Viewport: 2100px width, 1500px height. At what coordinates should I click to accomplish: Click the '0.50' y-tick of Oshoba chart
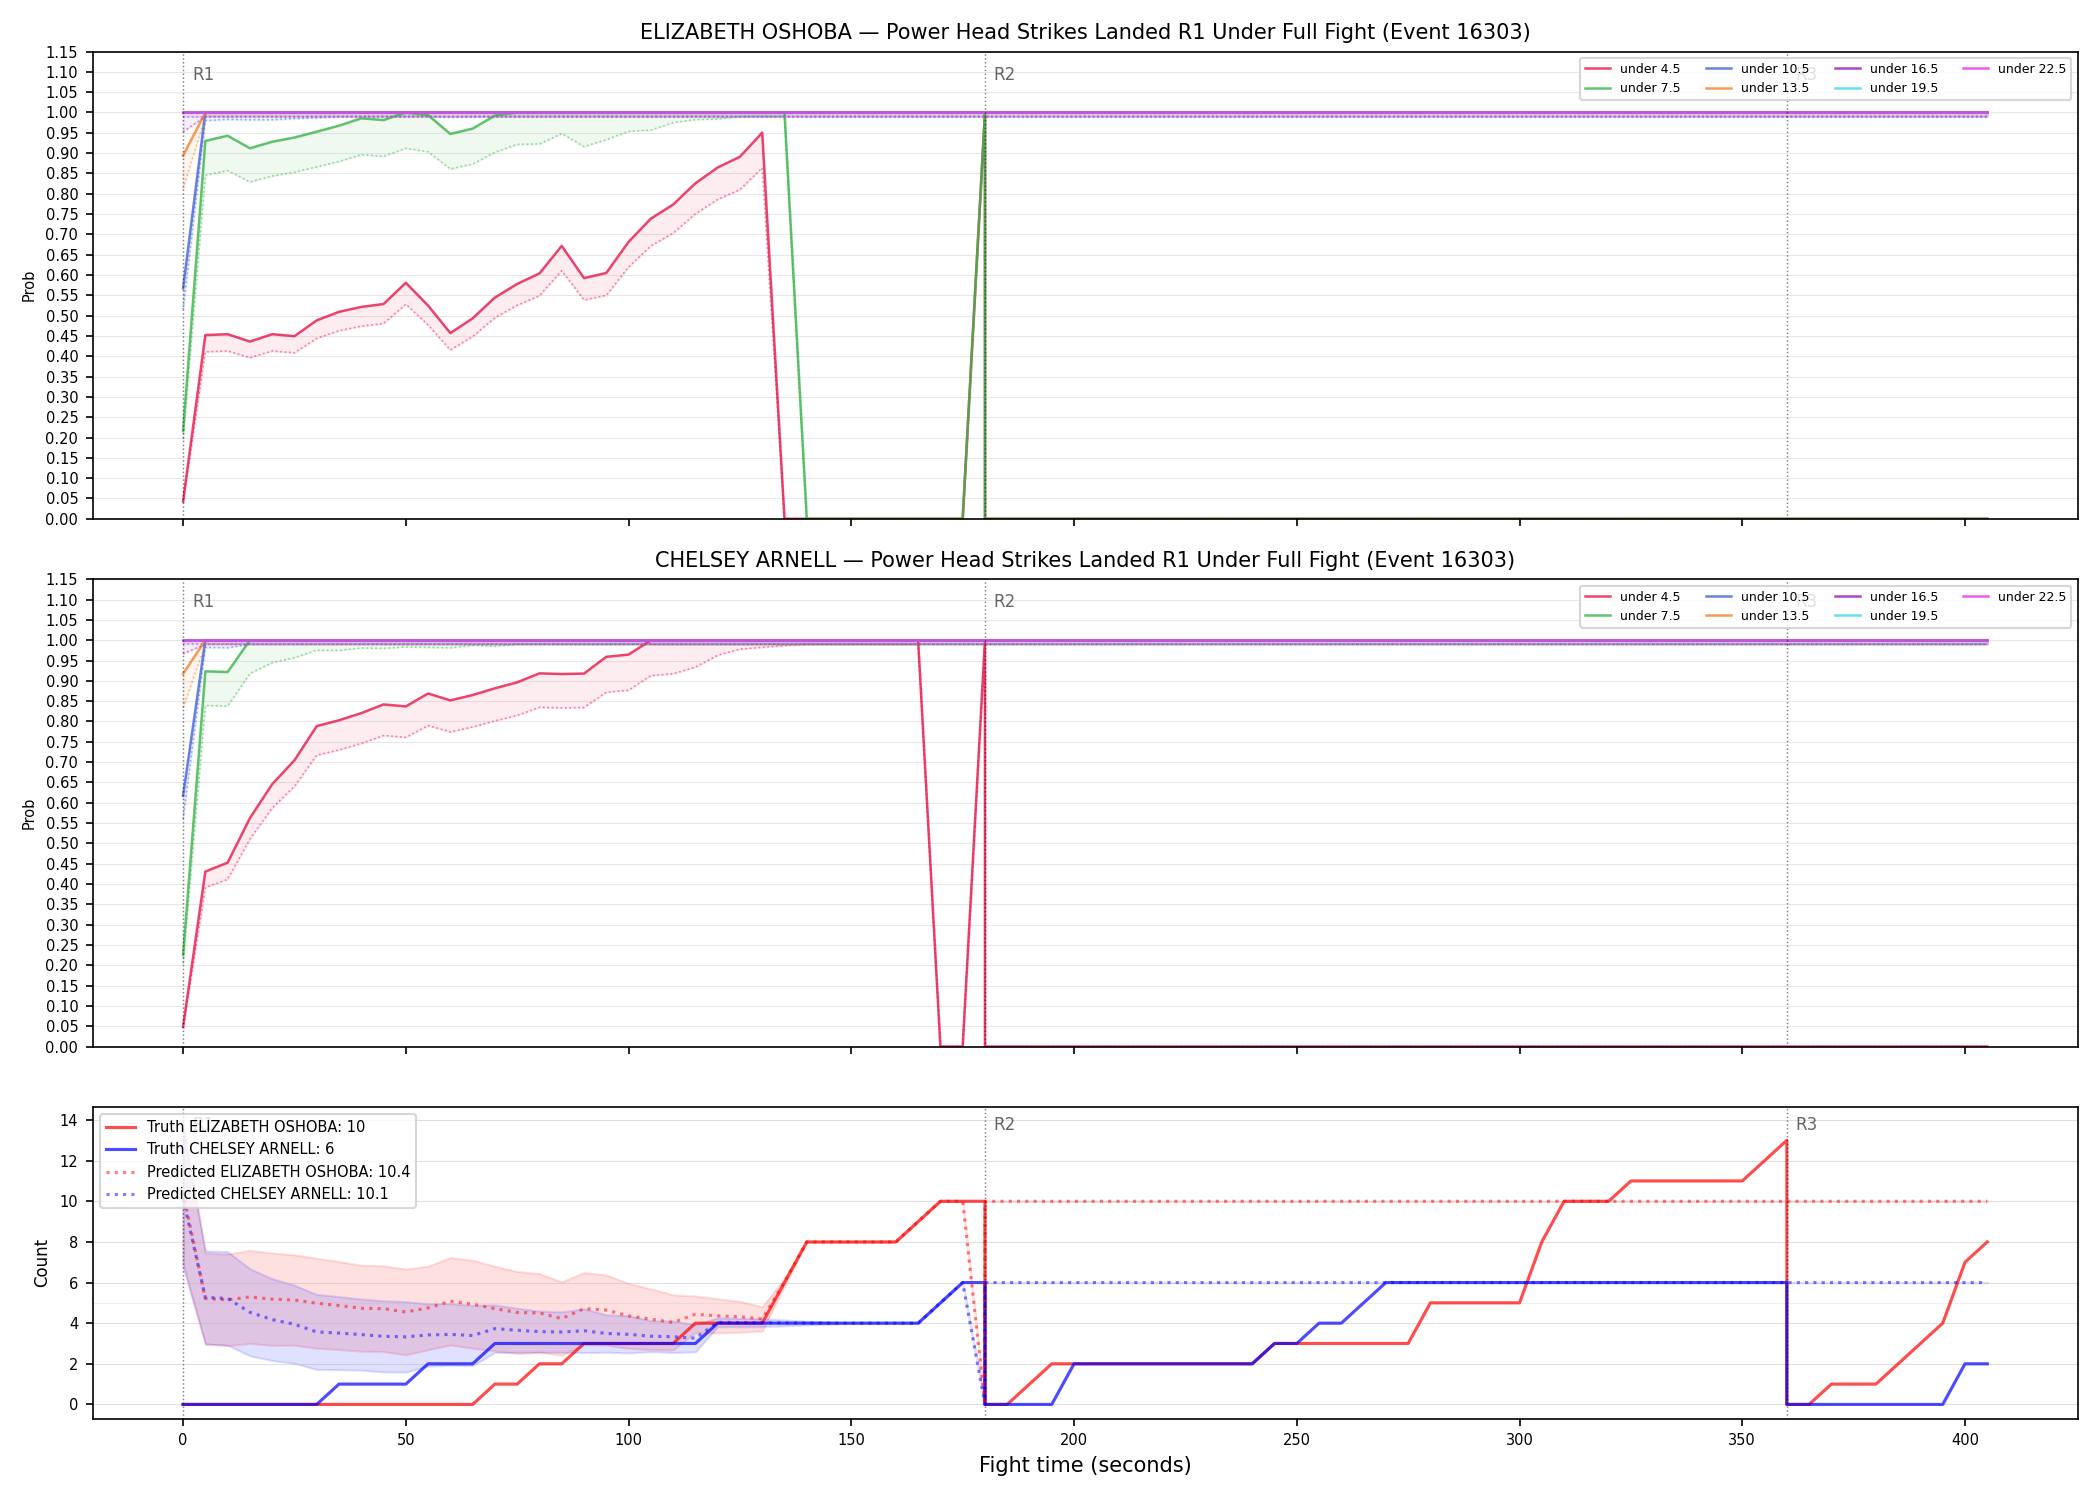point(62,316)
